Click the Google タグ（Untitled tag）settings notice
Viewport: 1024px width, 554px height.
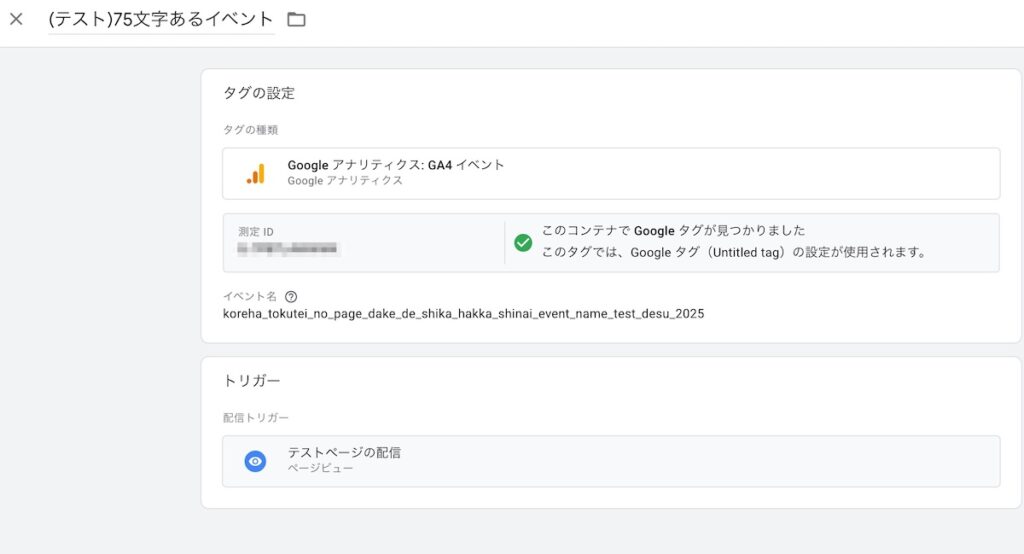point(733,253)
